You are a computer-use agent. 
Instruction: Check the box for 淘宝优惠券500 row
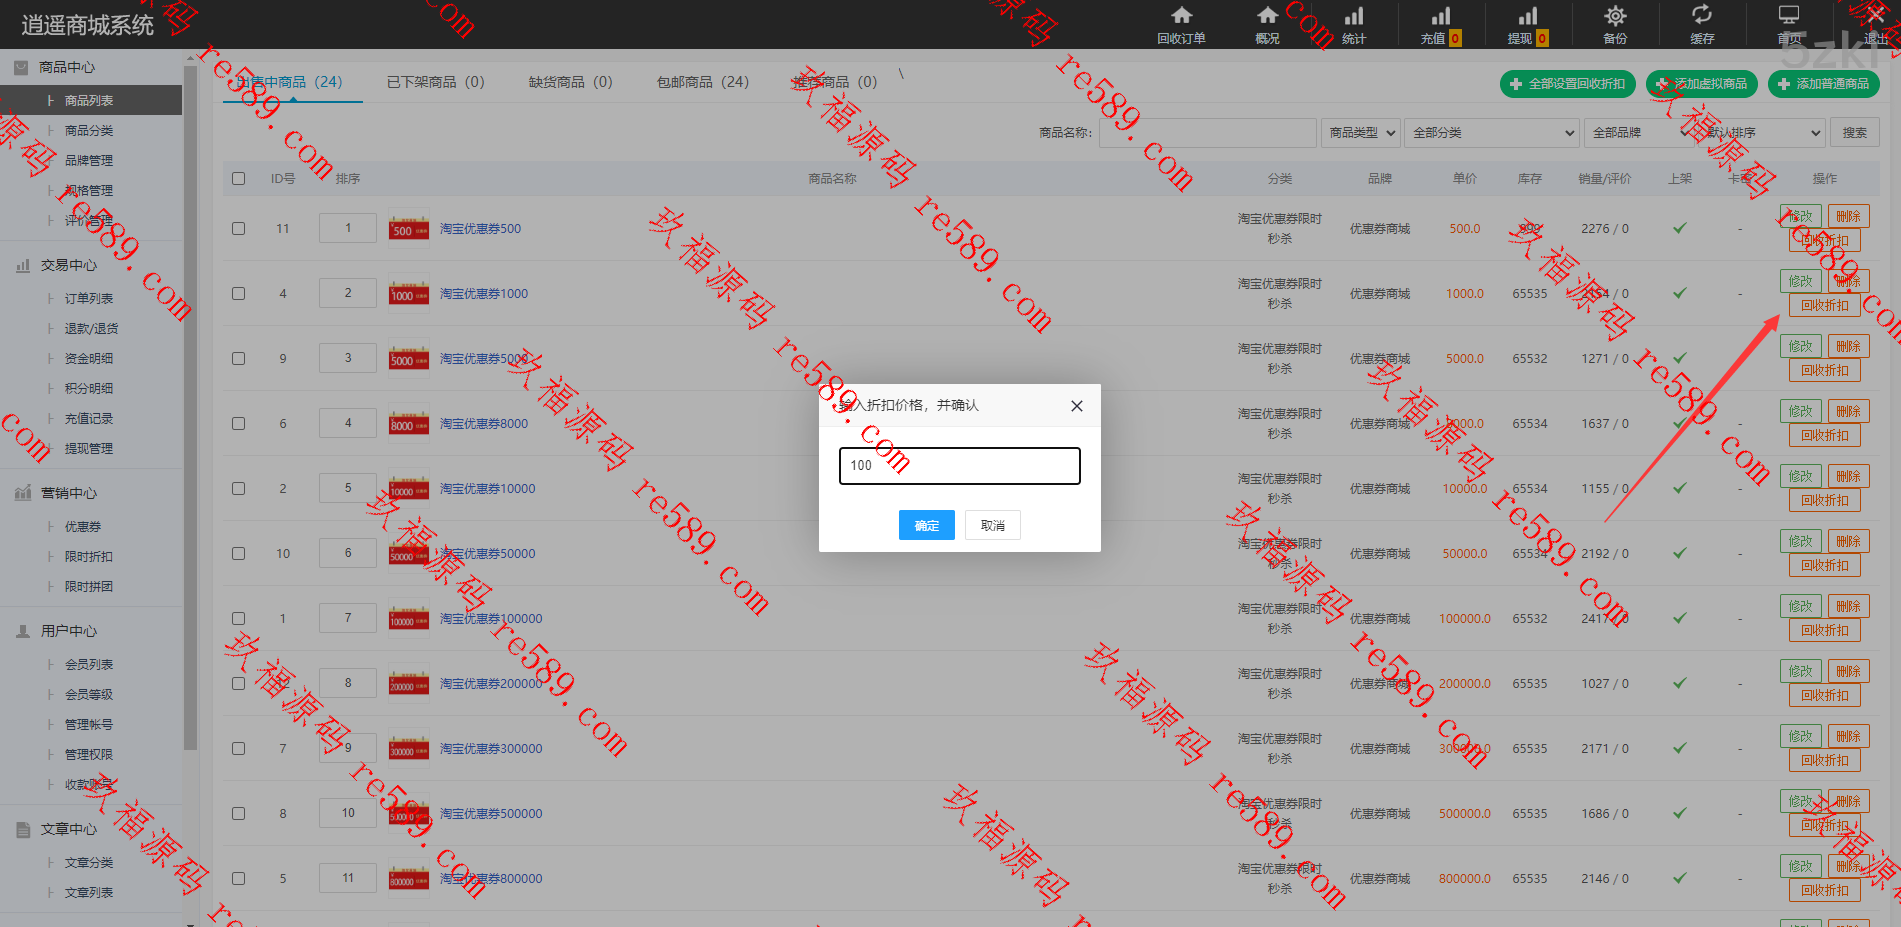(238, 229)
